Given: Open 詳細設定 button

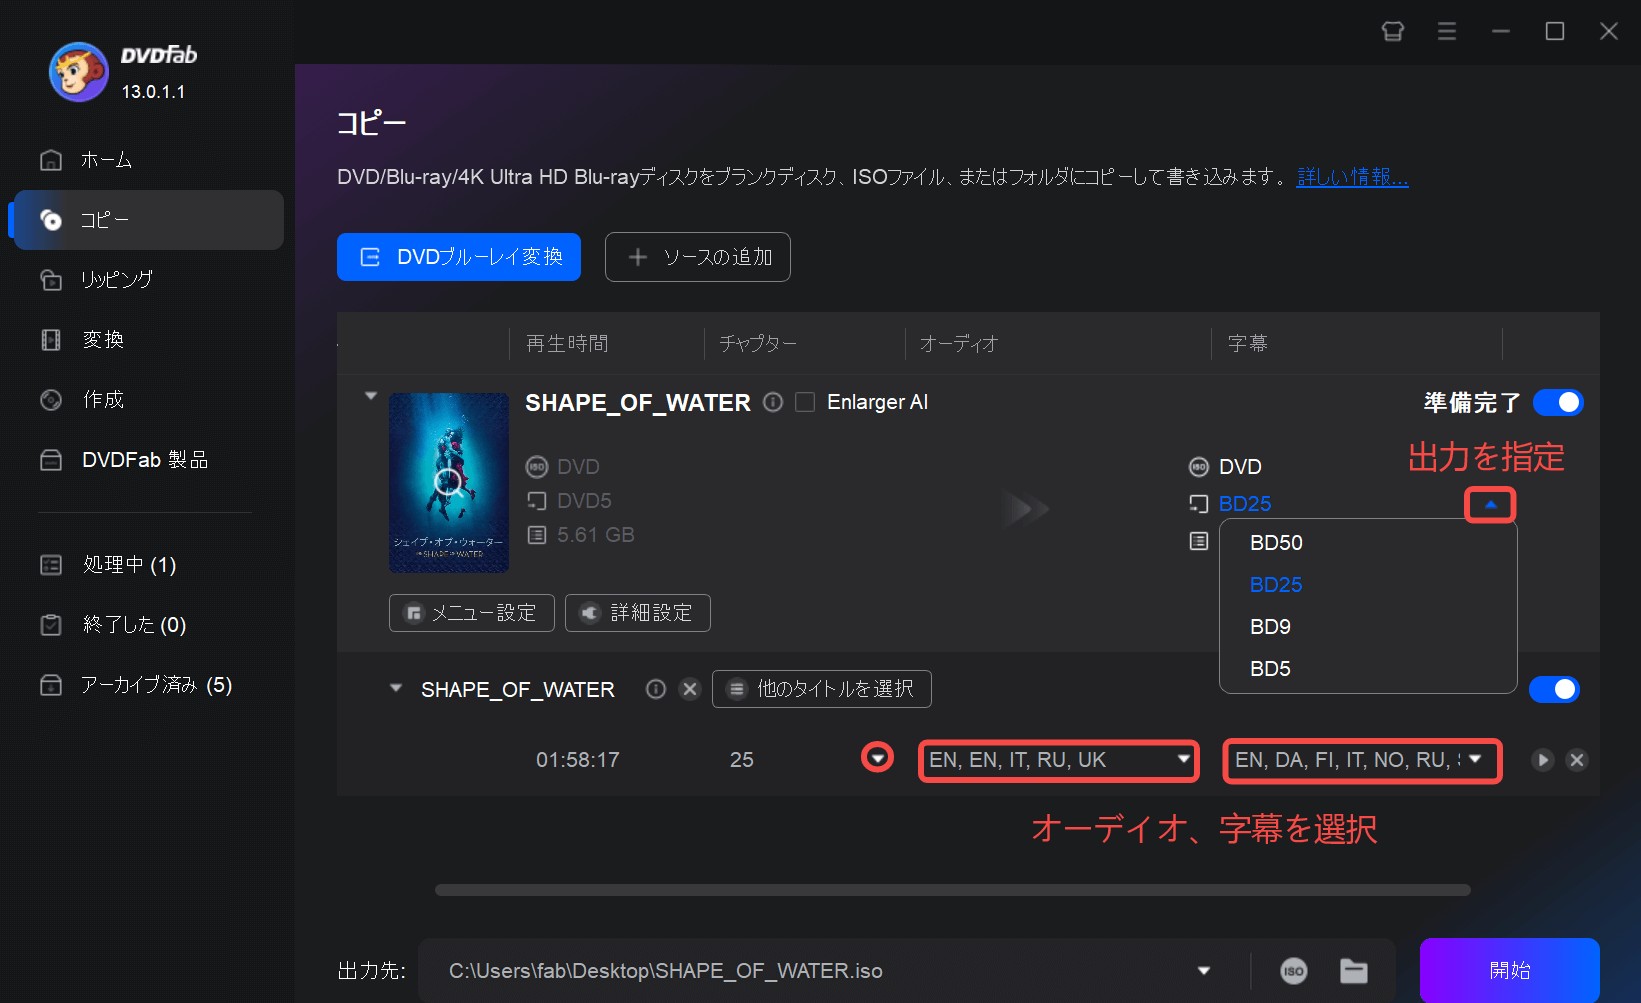Looking at the screenshot, I should pyautogui.click(x=638, y=613).
